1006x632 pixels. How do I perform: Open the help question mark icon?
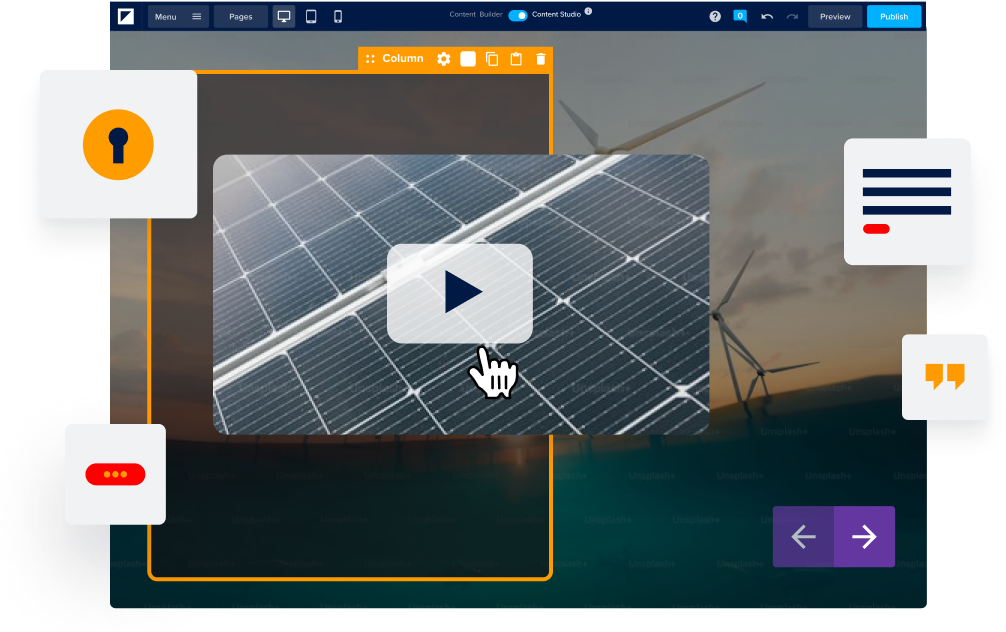point(715,17)
